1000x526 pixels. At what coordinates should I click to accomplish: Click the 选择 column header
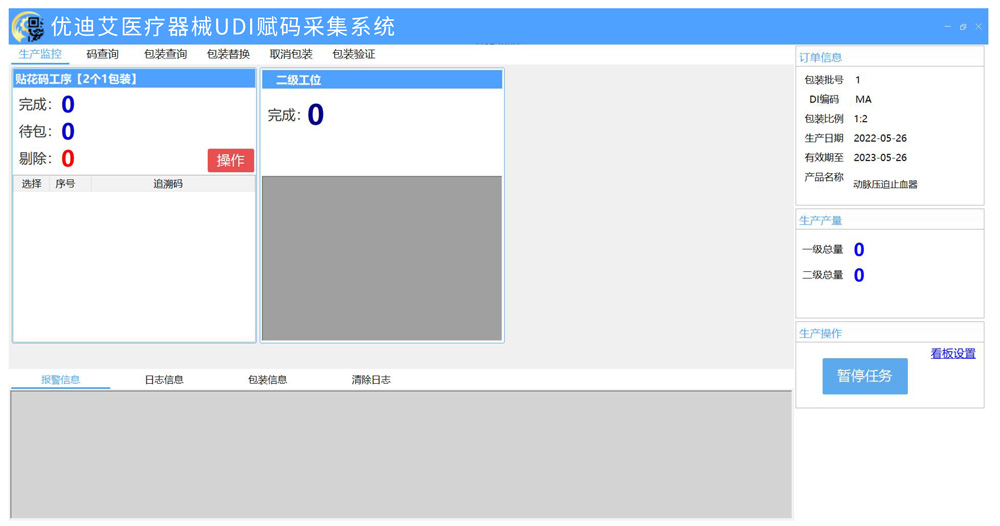click(31, 184)
